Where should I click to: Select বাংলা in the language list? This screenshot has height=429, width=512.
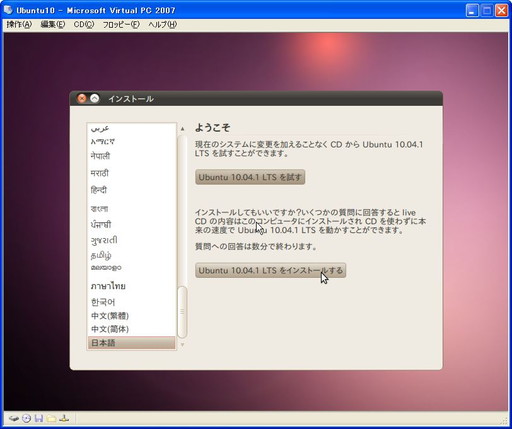coord(131,208)
